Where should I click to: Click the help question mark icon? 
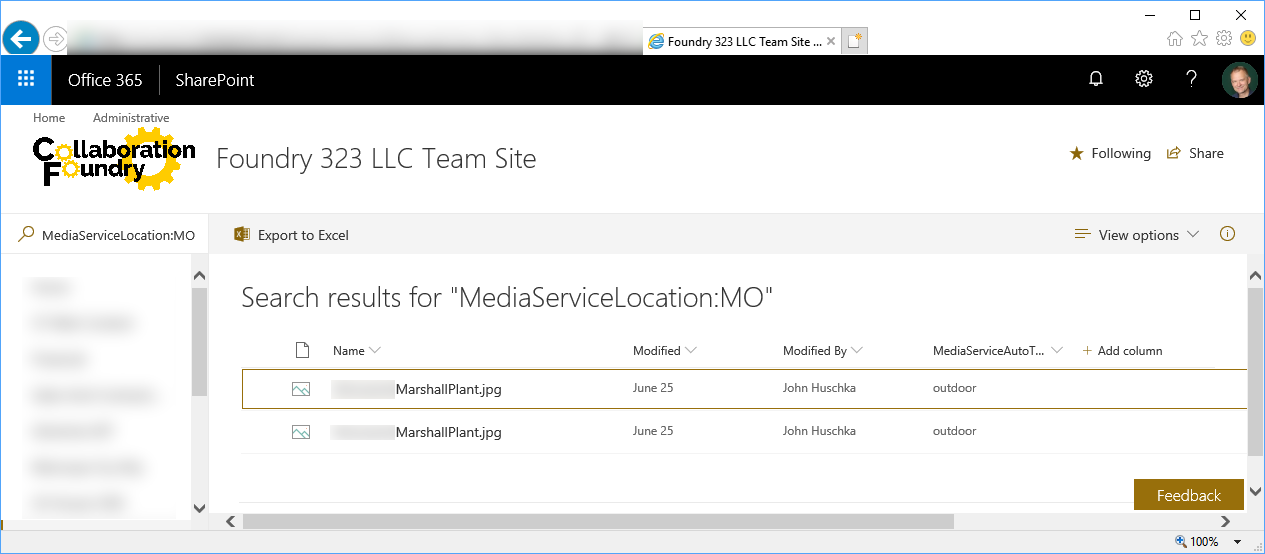pos(1191,80)
